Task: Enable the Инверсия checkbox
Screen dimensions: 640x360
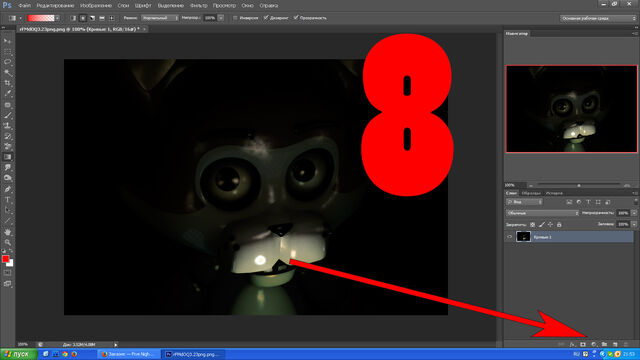Action: tap(235, 18)
